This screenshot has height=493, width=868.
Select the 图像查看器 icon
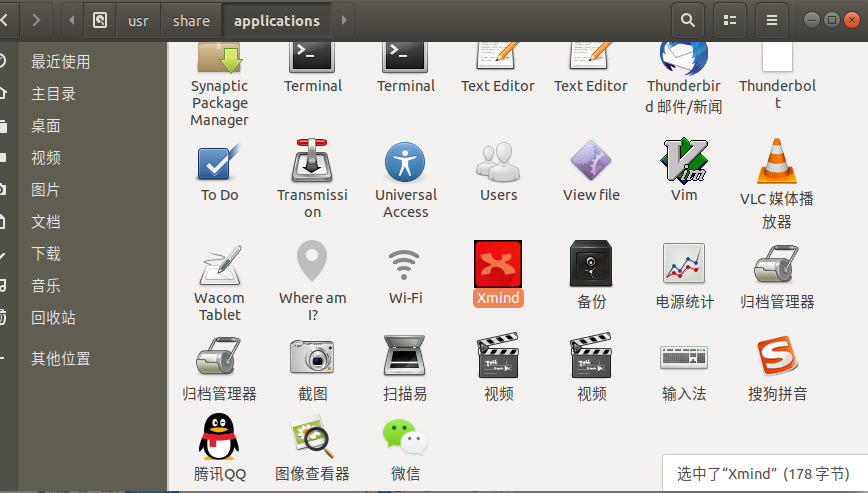(x=312, y=437)
